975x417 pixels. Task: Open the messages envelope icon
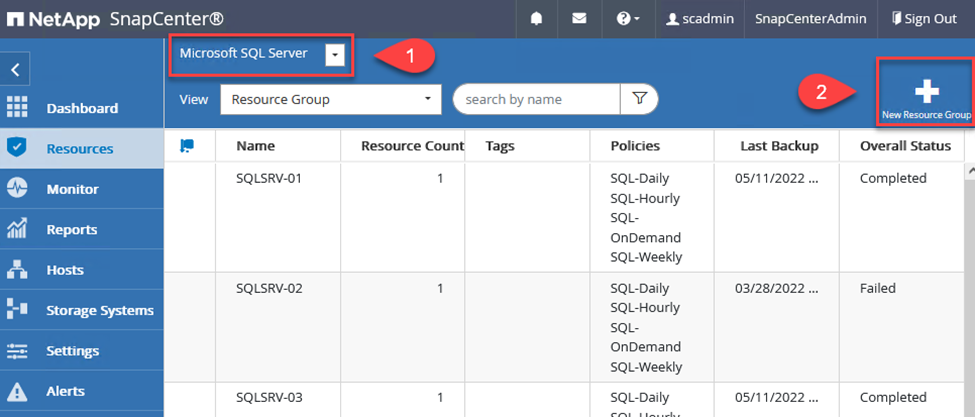[578, 18]
